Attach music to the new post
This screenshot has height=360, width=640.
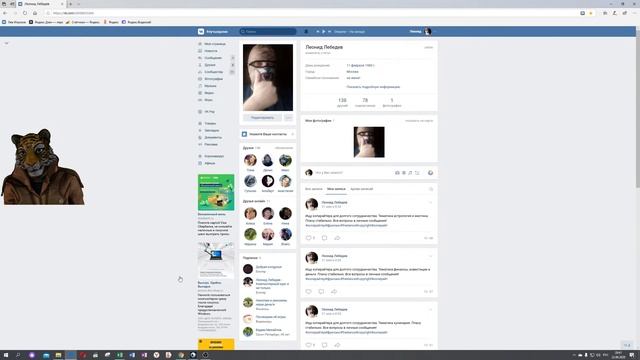tap(410, 173)
